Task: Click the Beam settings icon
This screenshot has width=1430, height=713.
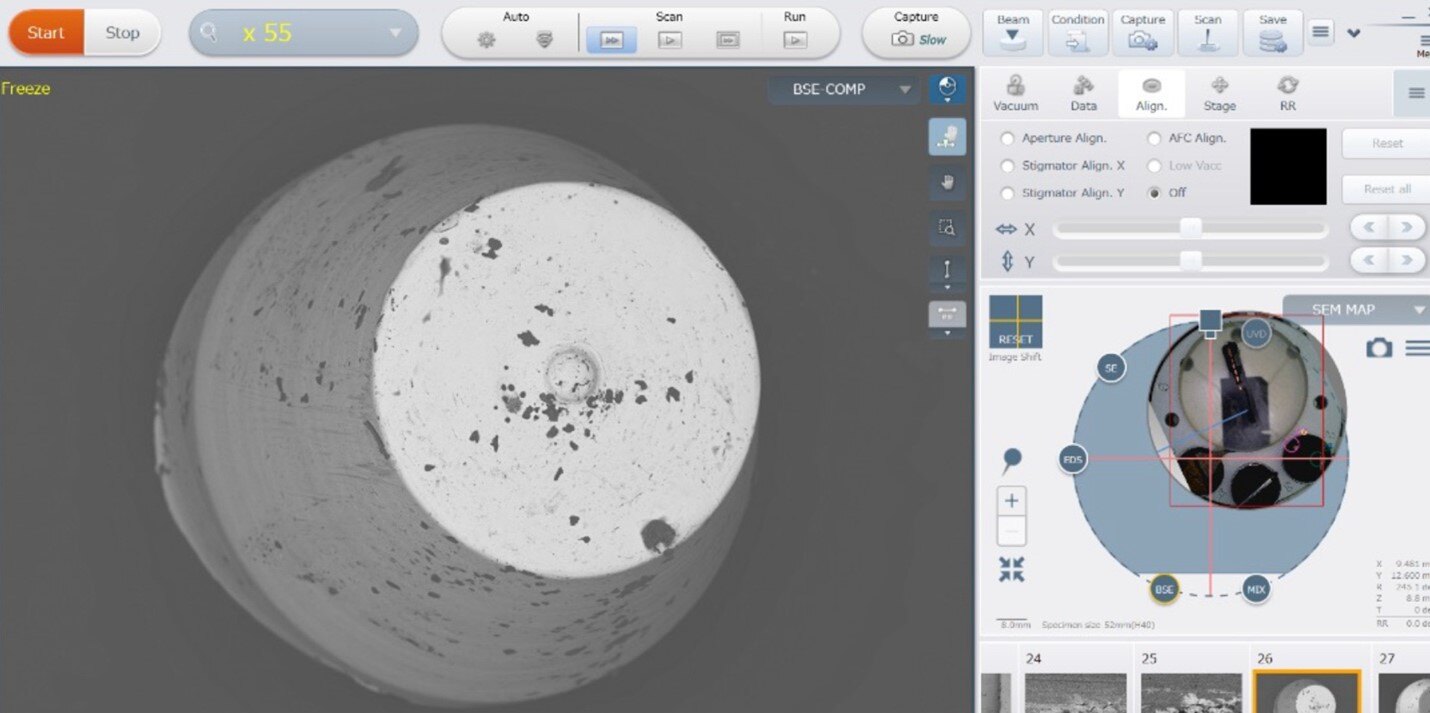Action: 1011,31
